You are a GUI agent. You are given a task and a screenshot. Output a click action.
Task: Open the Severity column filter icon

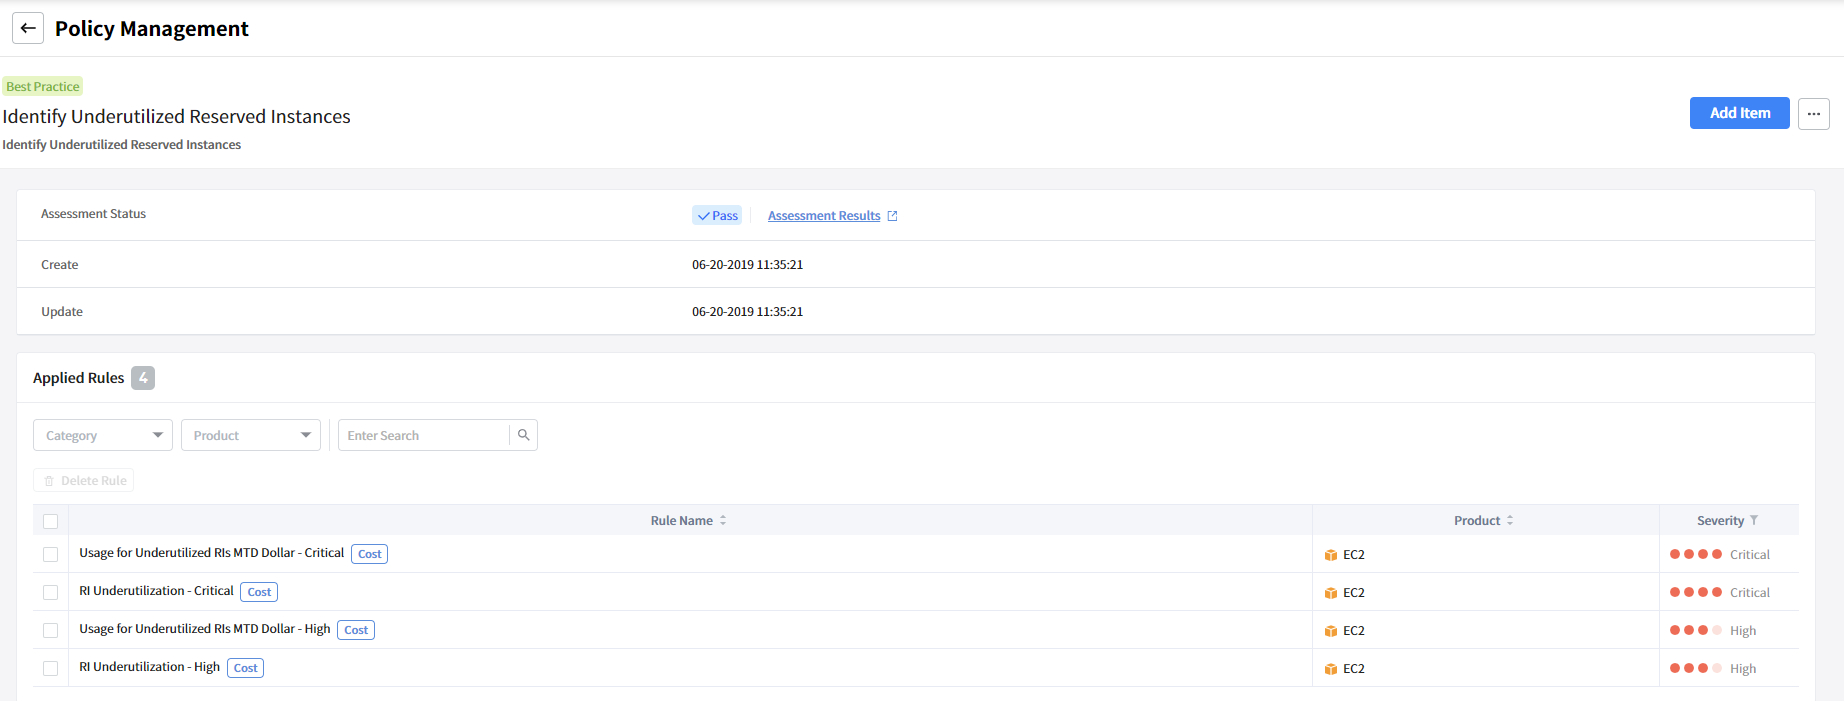1754,521
